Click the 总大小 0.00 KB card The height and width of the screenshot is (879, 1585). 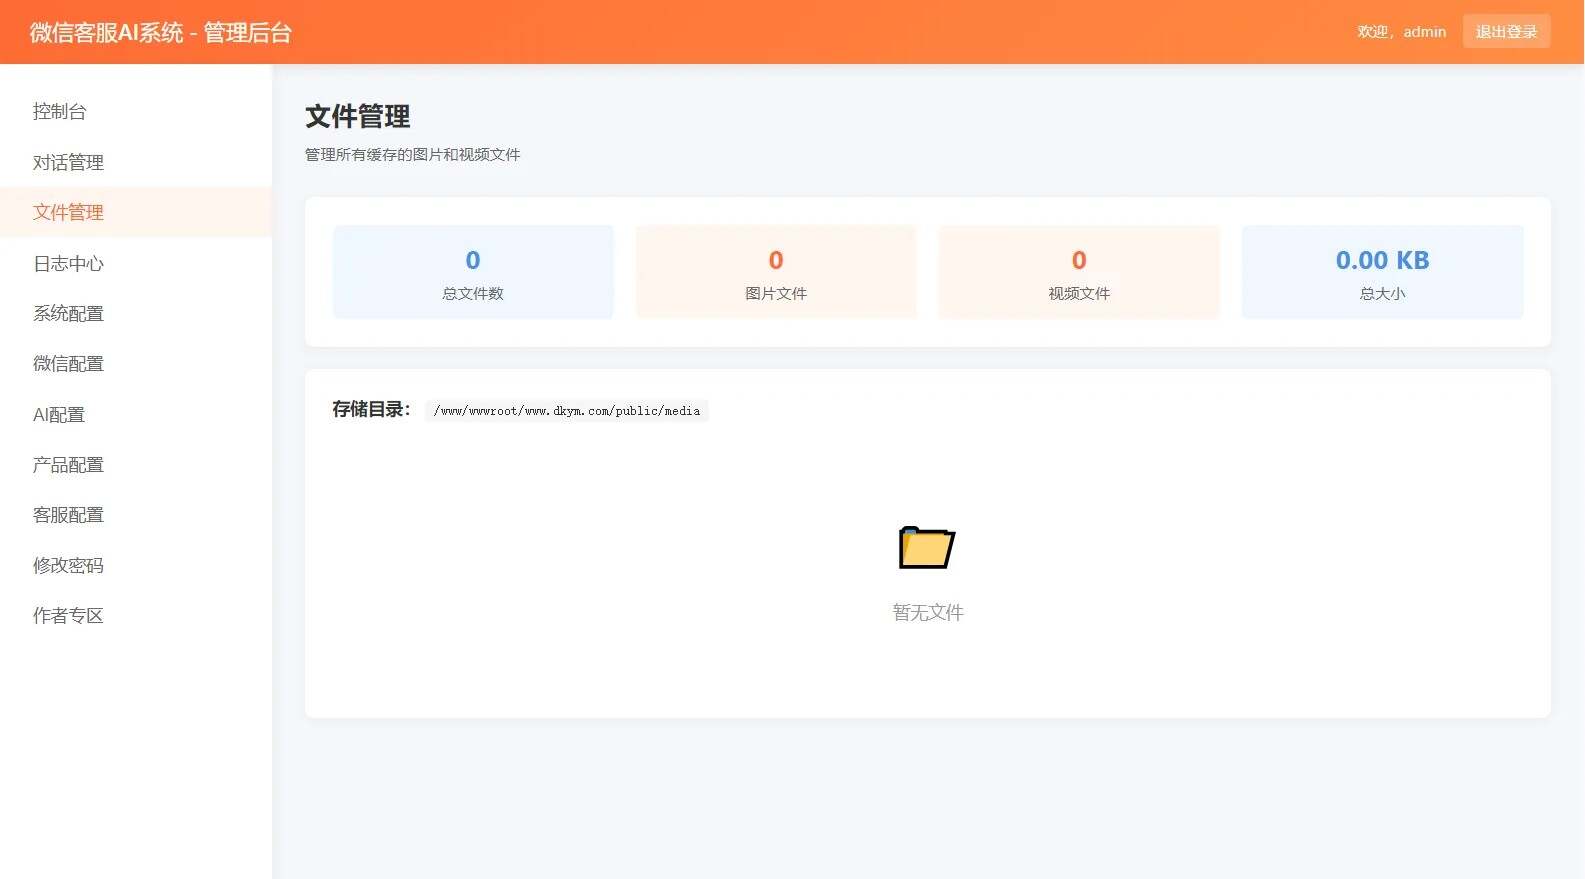tap(1382, 272)
